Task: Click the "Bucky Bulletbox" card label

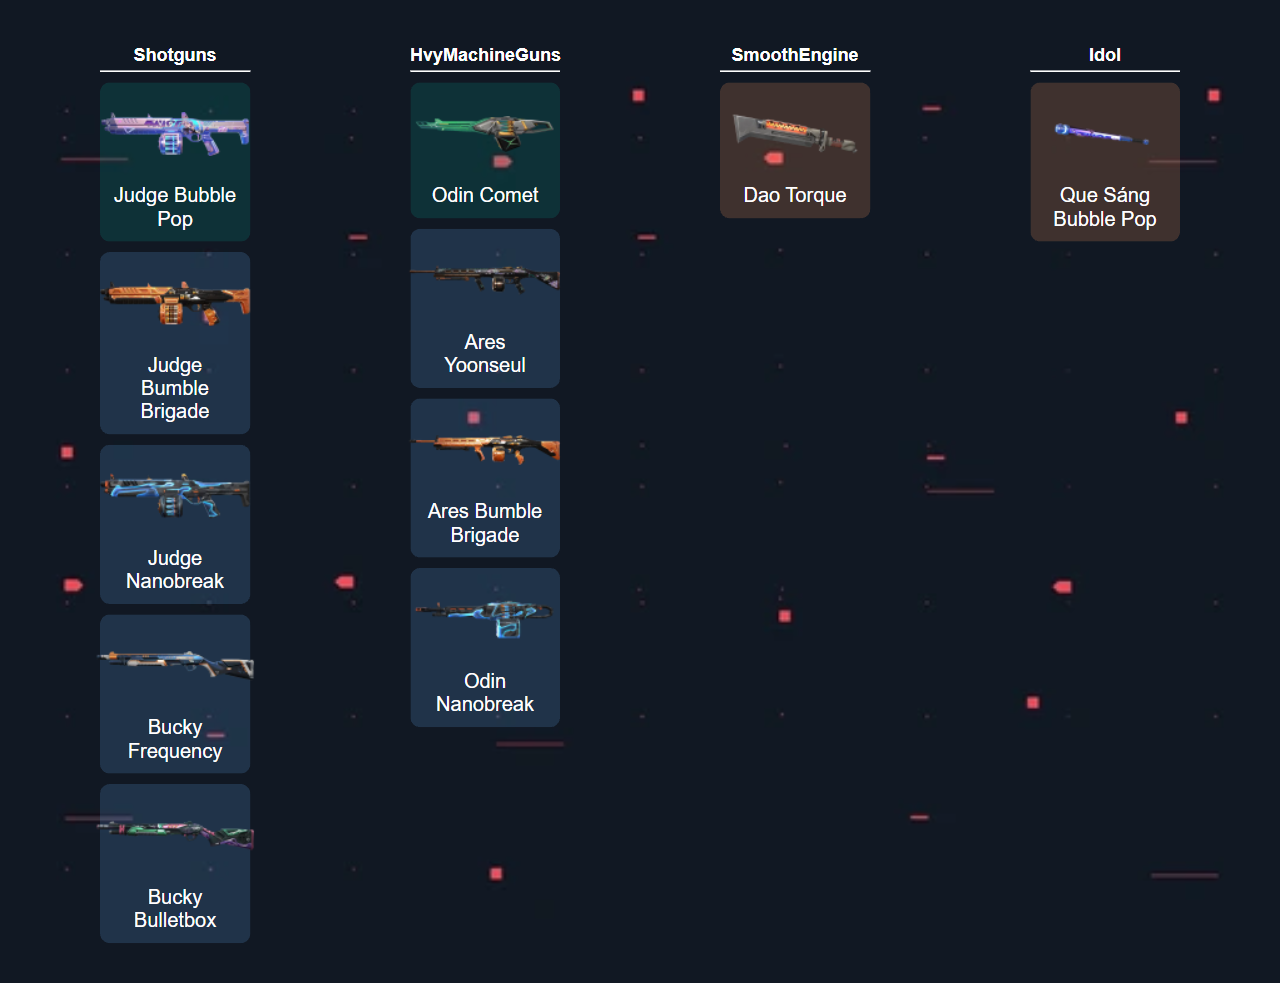Action: tap(175, 909)
